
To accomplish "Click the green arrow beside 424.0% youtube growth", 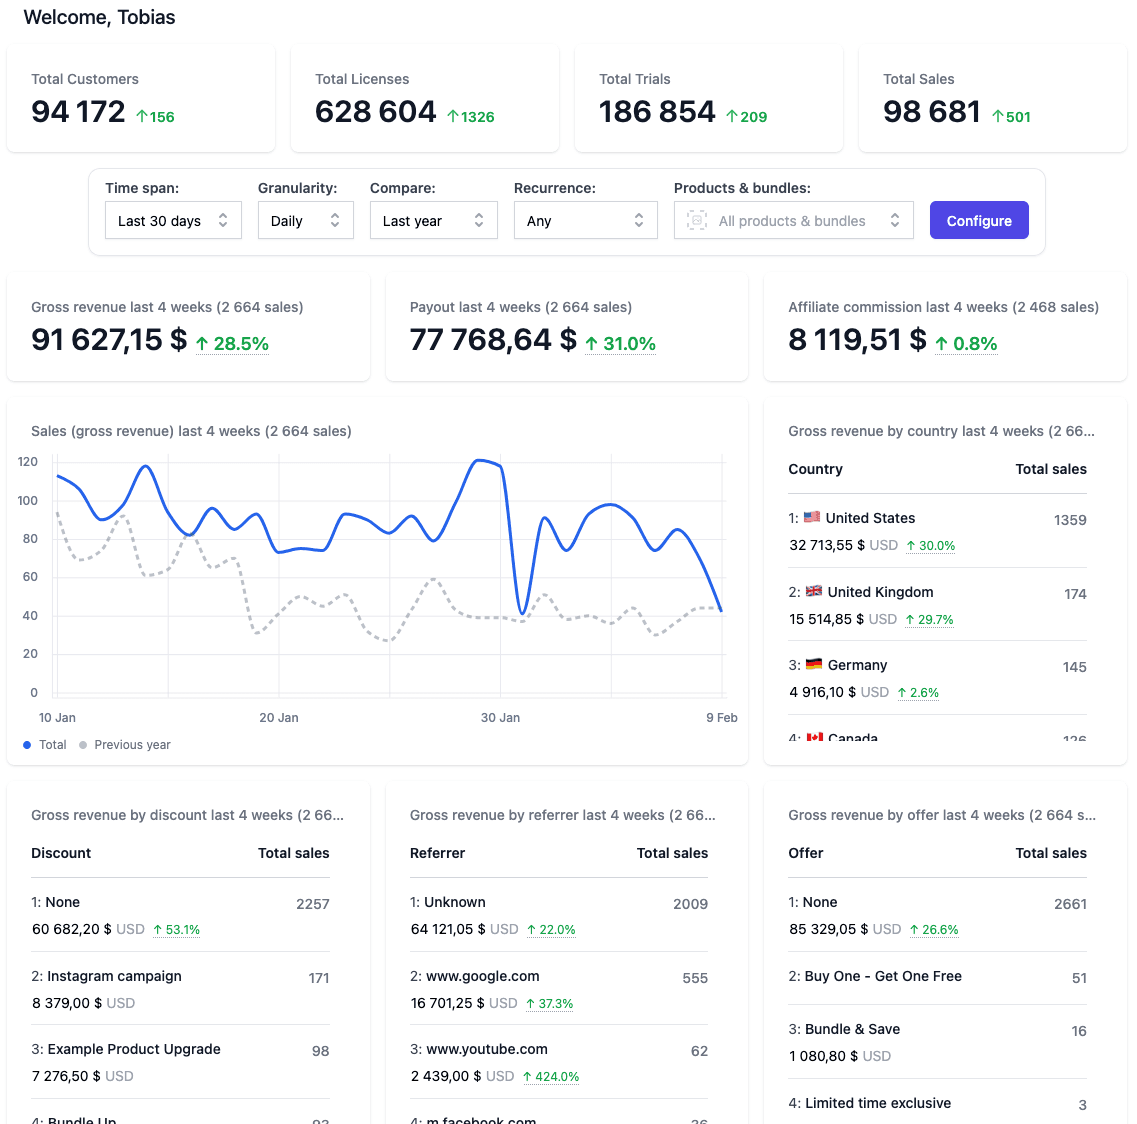I will coord(530,1077).
